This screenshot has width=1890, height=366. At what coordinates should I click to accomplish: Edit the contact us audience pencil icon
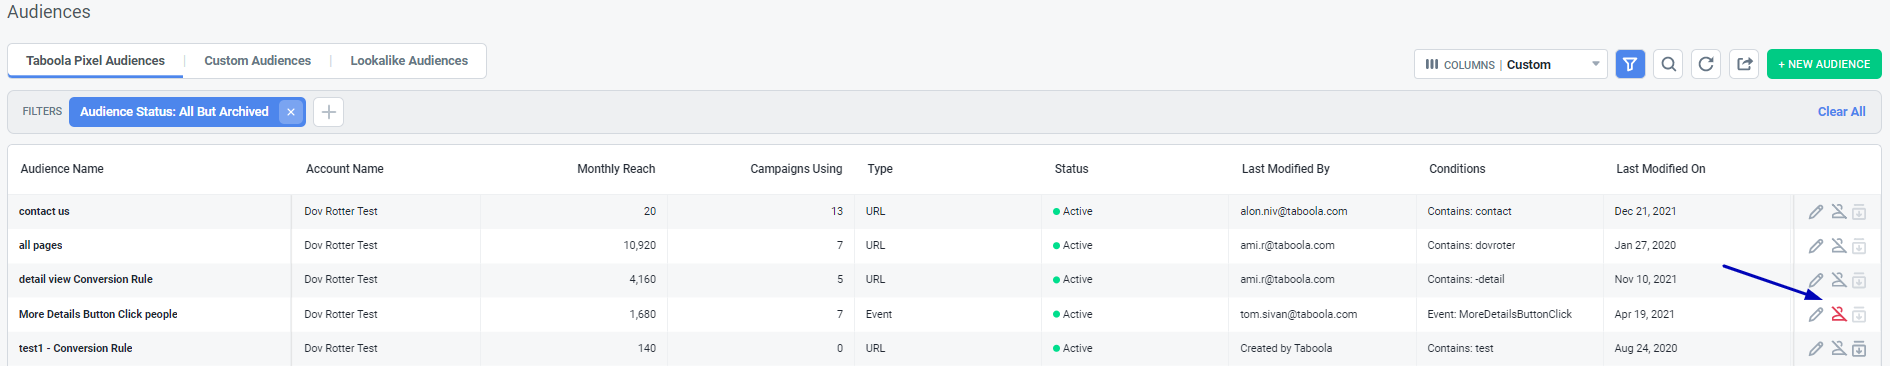[x=1816, y=212]
